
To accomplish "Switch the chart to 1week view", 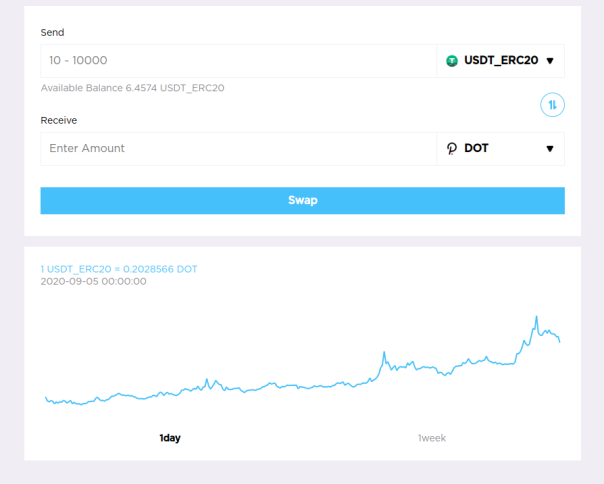I will [432, 438].
